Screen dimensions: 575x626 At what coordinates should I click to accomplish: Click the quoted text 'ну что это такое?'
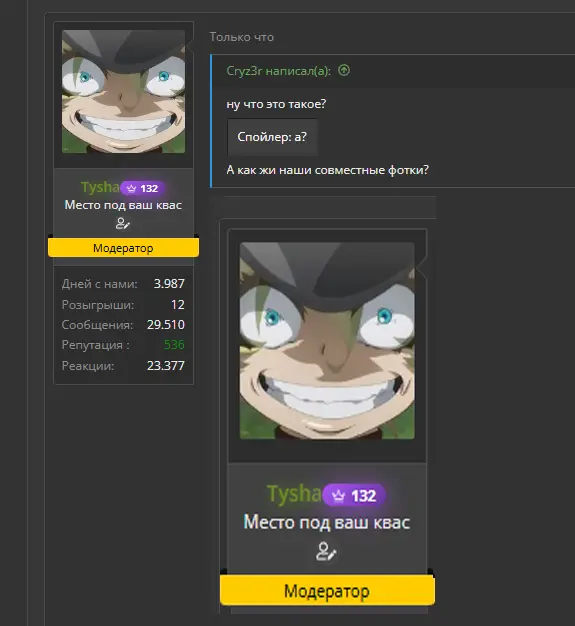[276, 104]
